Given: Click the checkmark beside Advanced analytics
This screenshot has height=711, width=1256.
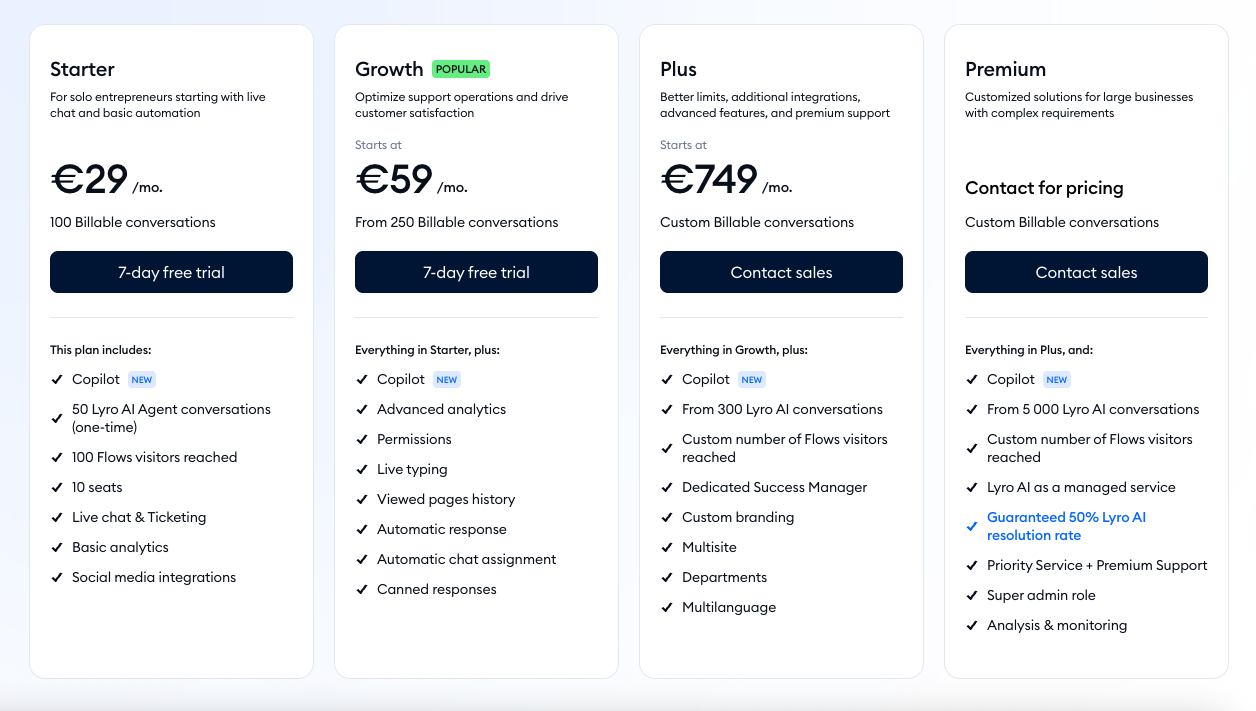Looking at the screenshot, I should click(362, 410).
